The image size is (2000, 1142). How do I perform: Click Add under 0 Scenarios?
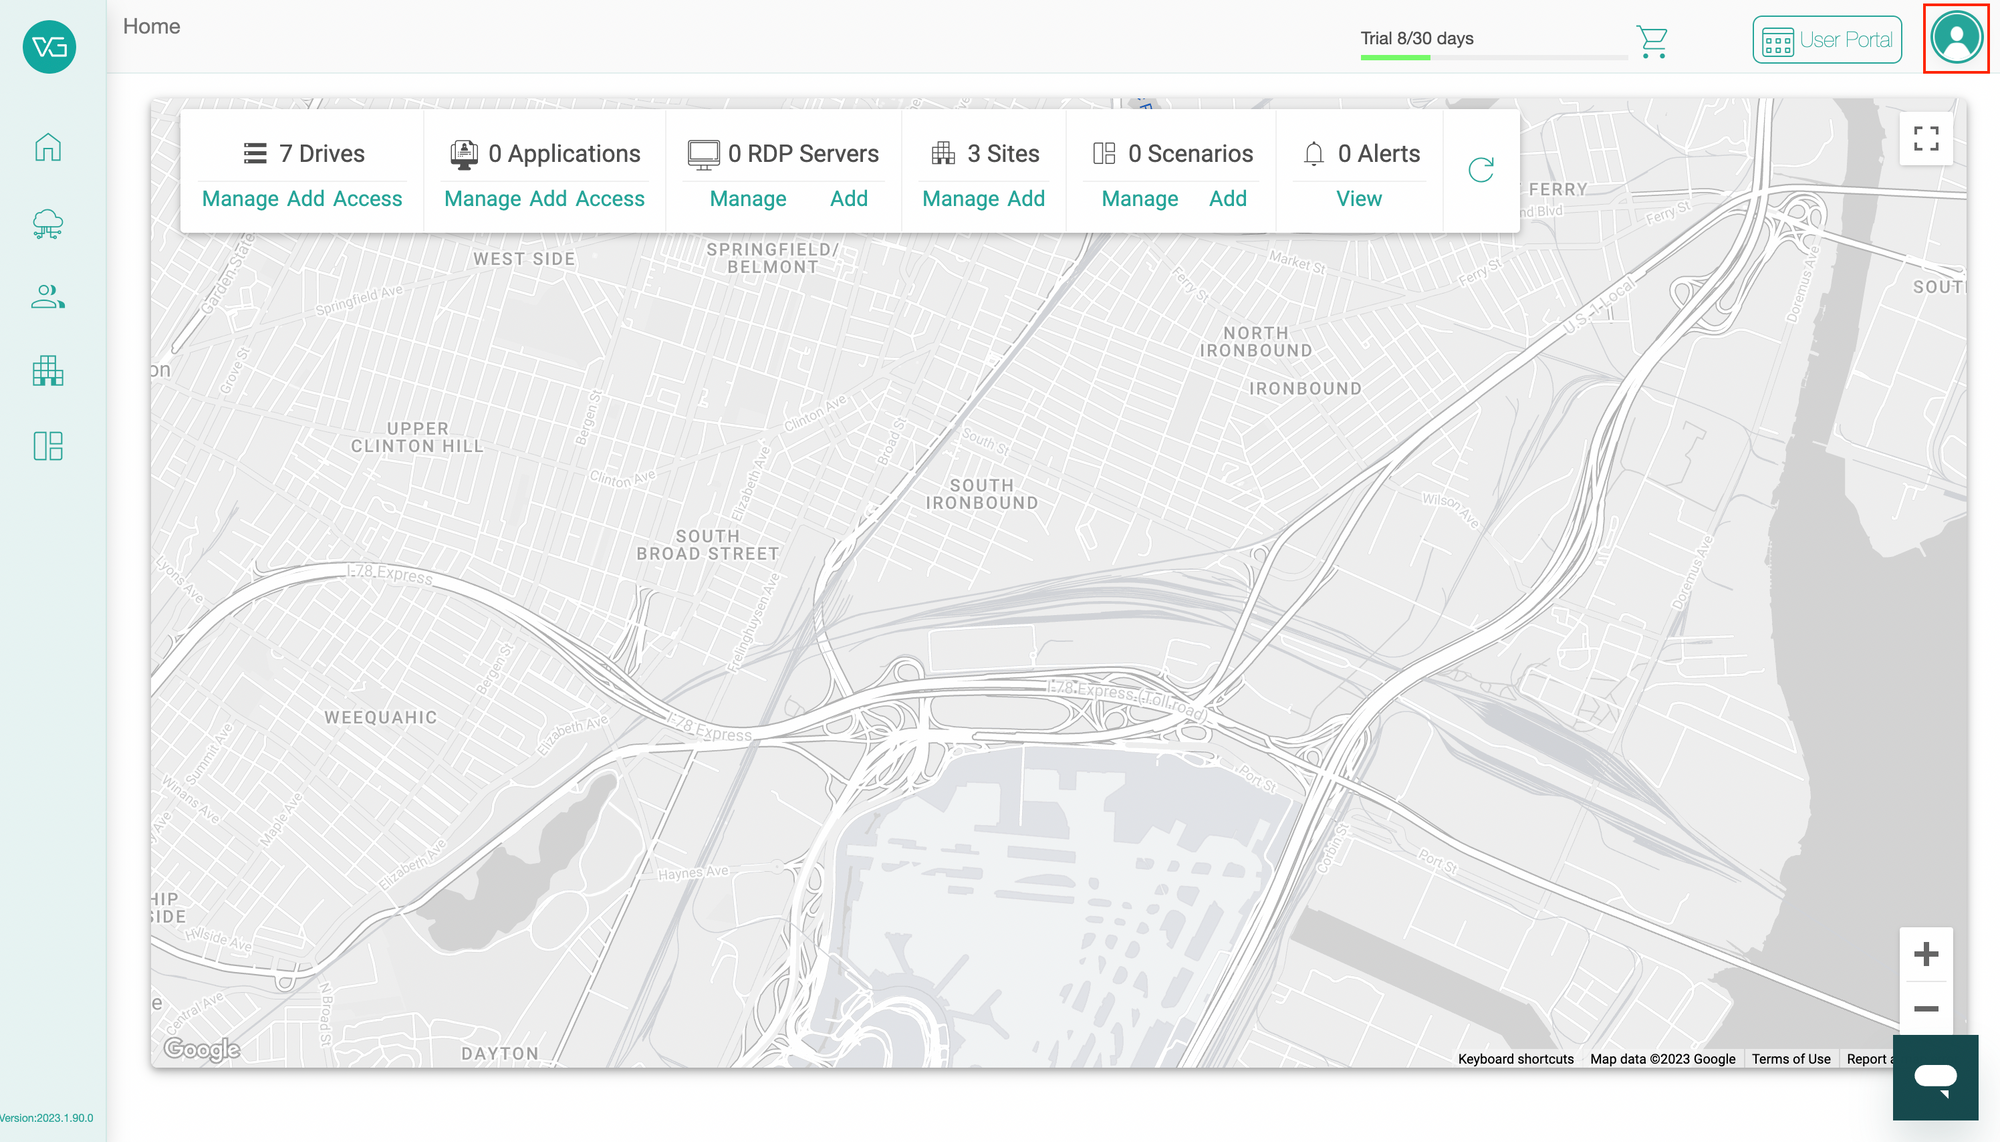1228,199
